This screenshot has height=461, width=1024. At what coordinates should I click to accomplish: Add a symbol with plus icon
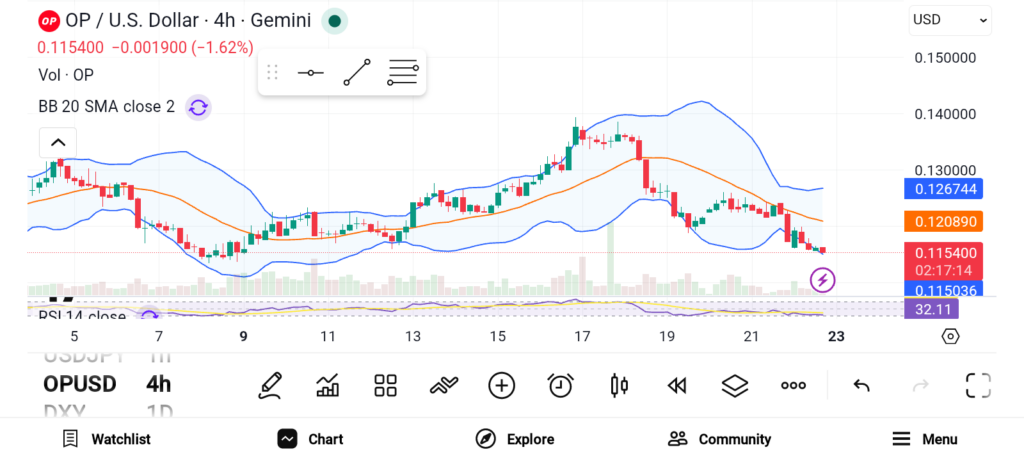coord(501,385)
